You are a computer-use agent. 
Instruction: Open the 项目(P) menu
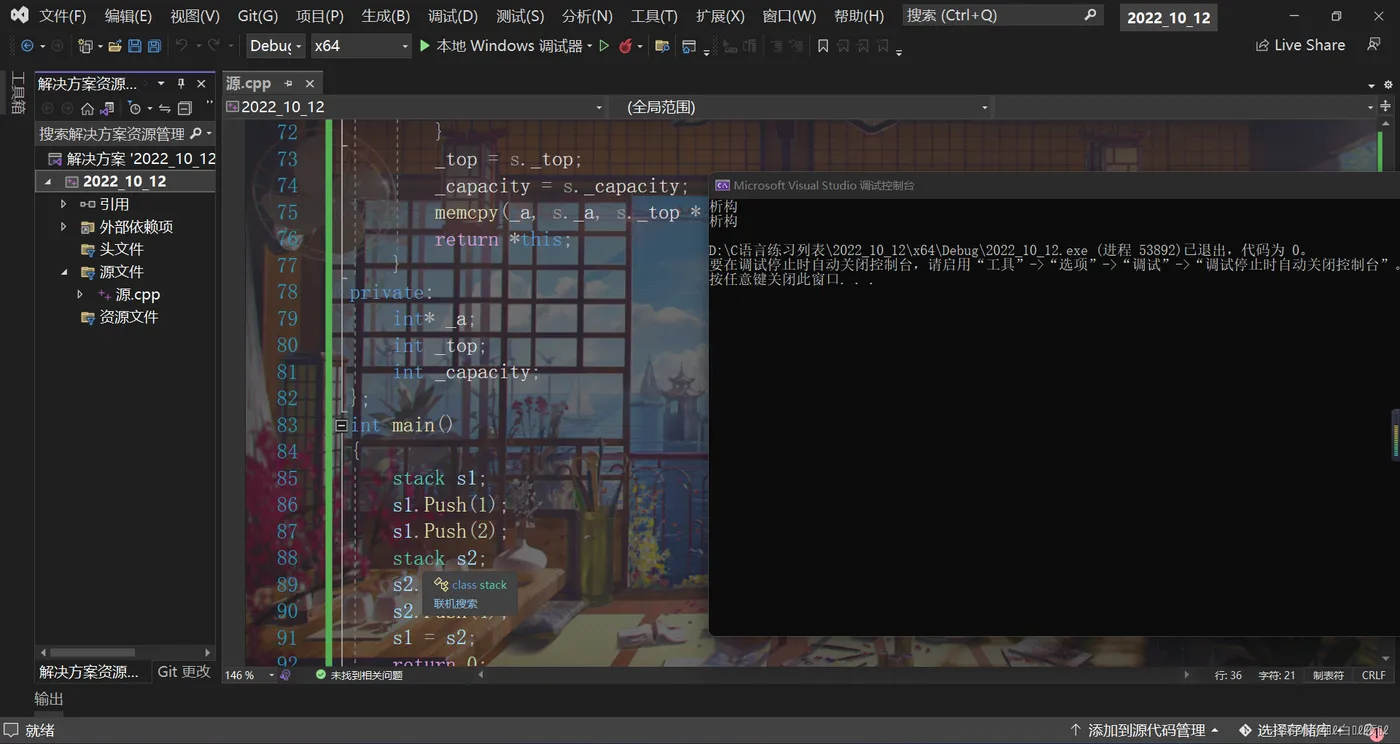pos(320,16)
